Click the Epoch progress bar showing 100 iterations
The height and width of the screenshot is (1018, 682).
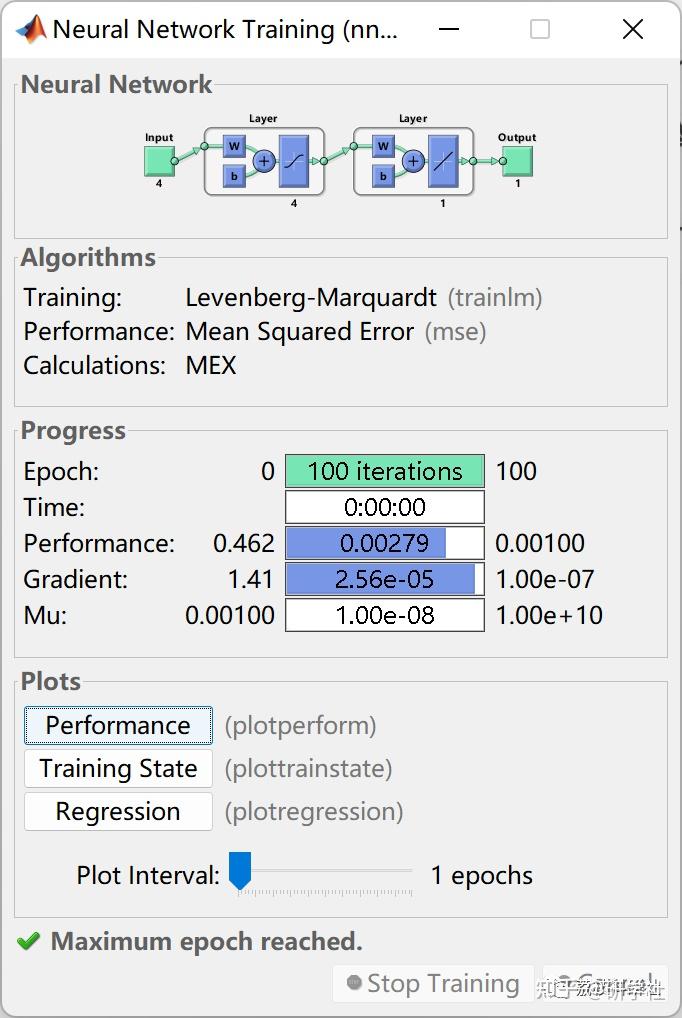pyautogui.click(x=384, y=471)
